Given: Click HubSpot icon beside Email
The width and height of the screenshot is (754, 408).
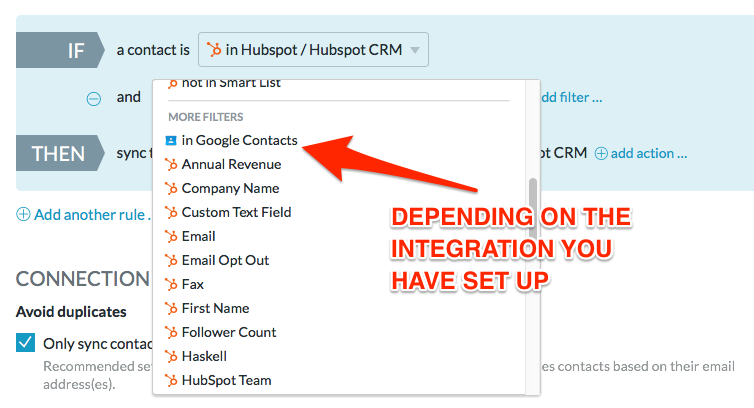Looking at the screenshot, I should pyautogui.click(x=171, y=237).
